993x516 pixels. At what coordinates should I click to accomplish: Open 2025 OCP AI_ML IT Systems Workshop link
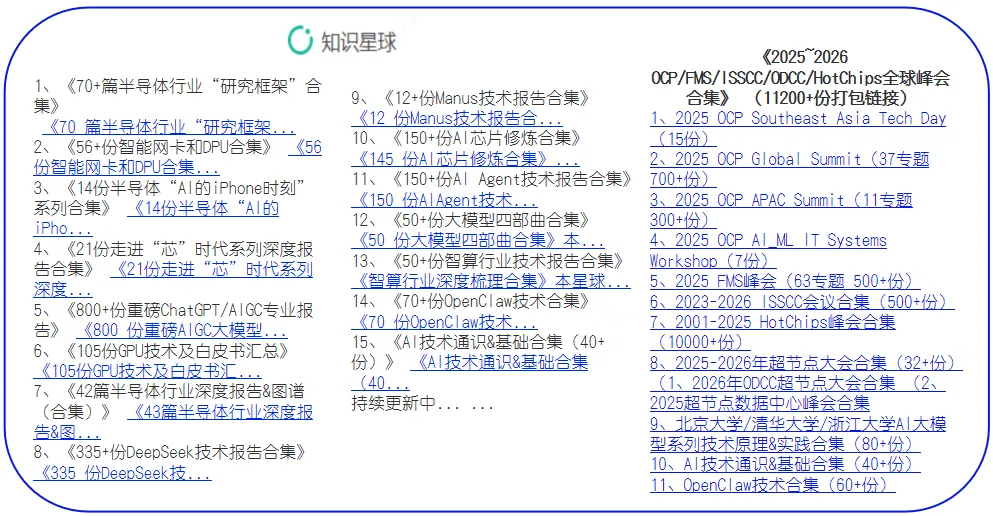[768, 251]
